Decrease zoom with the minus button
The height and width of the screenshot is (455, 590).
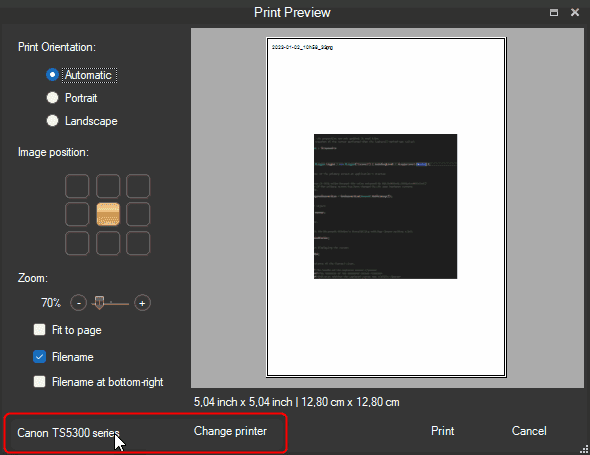tap(79, 303)
